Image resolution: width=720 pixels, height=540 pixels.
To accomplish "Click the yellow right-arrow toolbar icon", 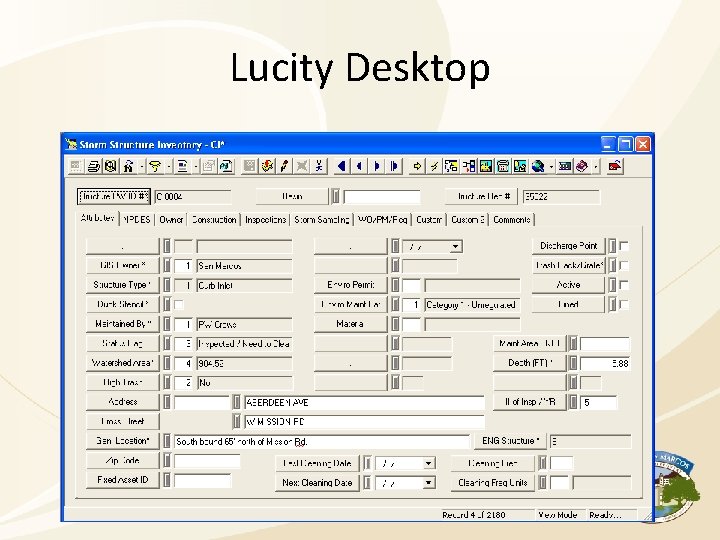I will [x=417, y=166].
